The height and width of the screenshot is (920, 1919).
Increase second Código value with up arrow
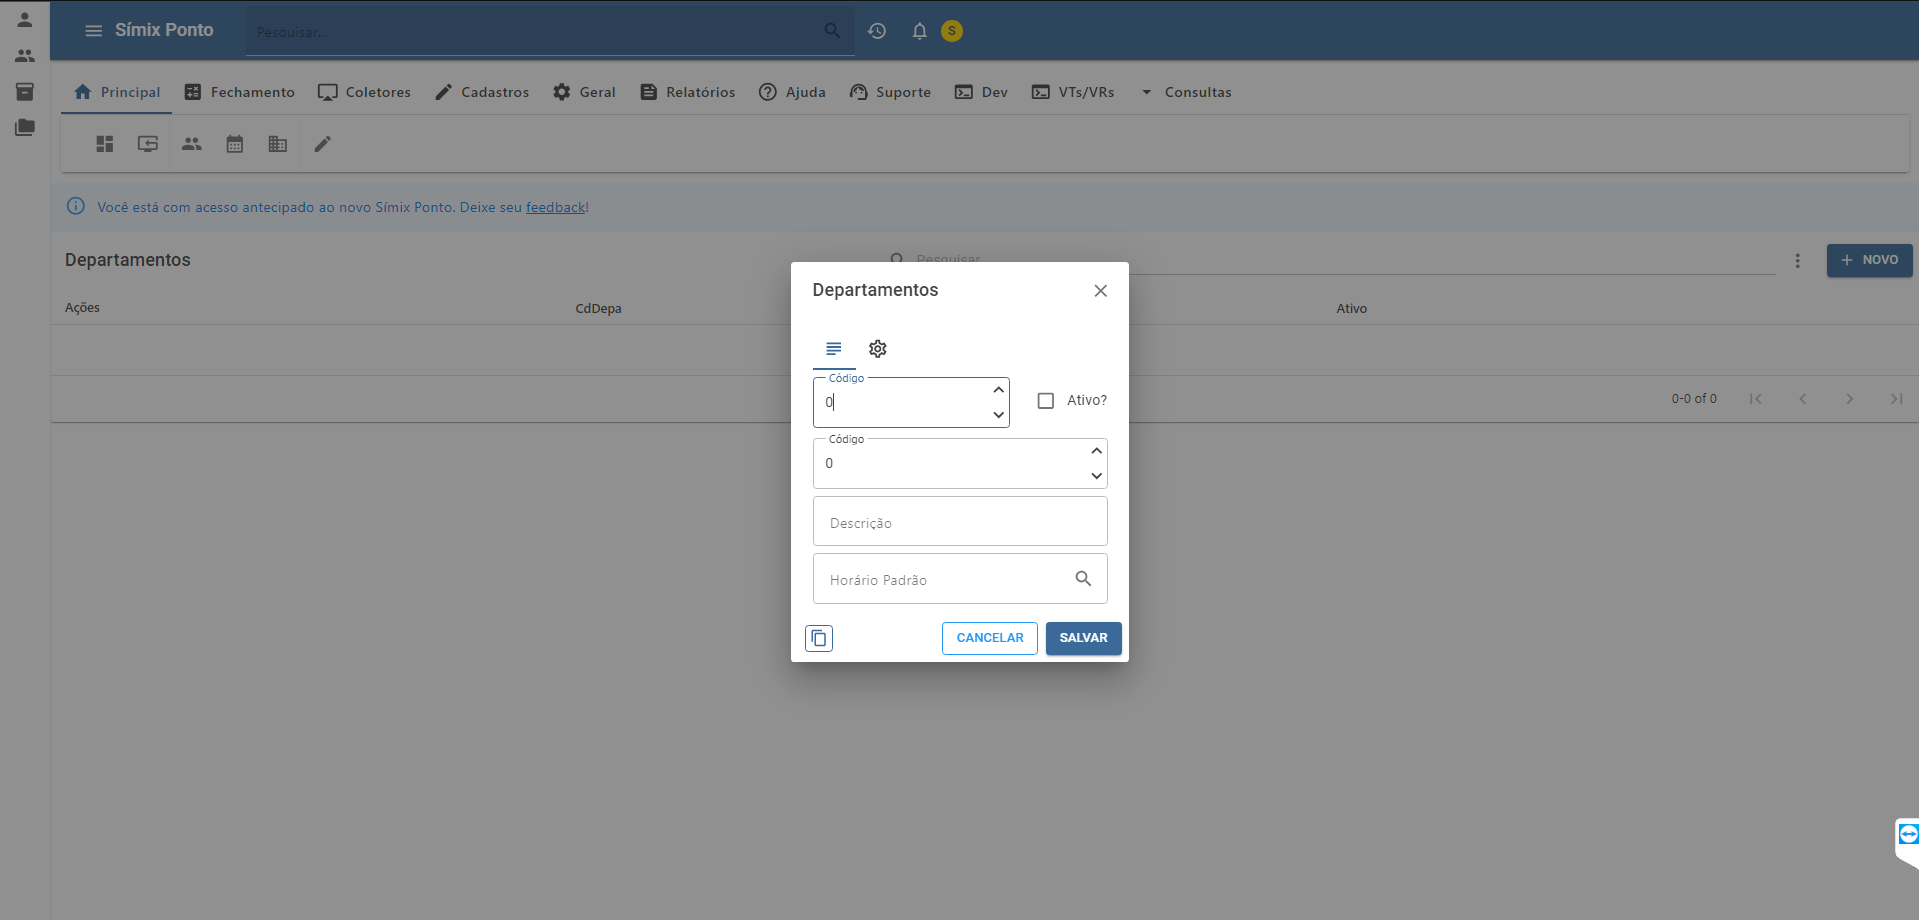click(1096, 451)
